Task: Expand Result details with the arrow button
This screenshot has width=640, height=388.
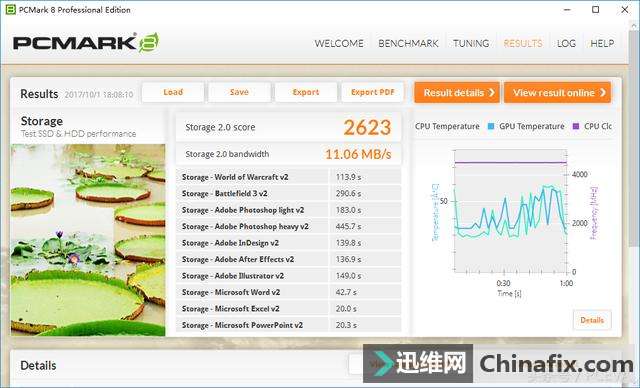Action: (457, 93)
